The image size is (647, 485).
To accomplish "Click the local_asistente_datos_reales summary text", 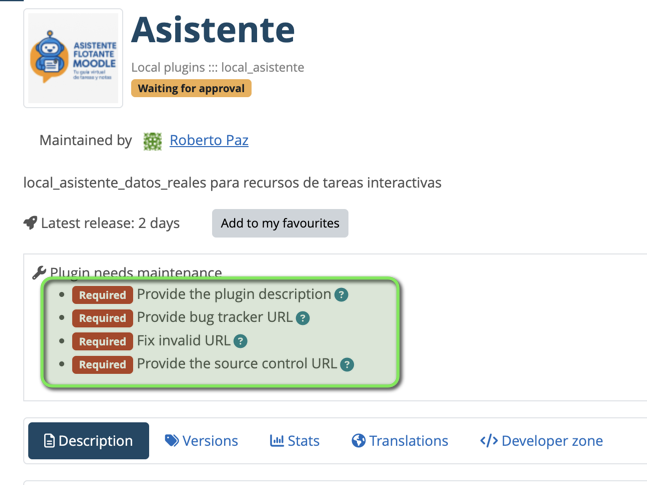I will point(232,182).
